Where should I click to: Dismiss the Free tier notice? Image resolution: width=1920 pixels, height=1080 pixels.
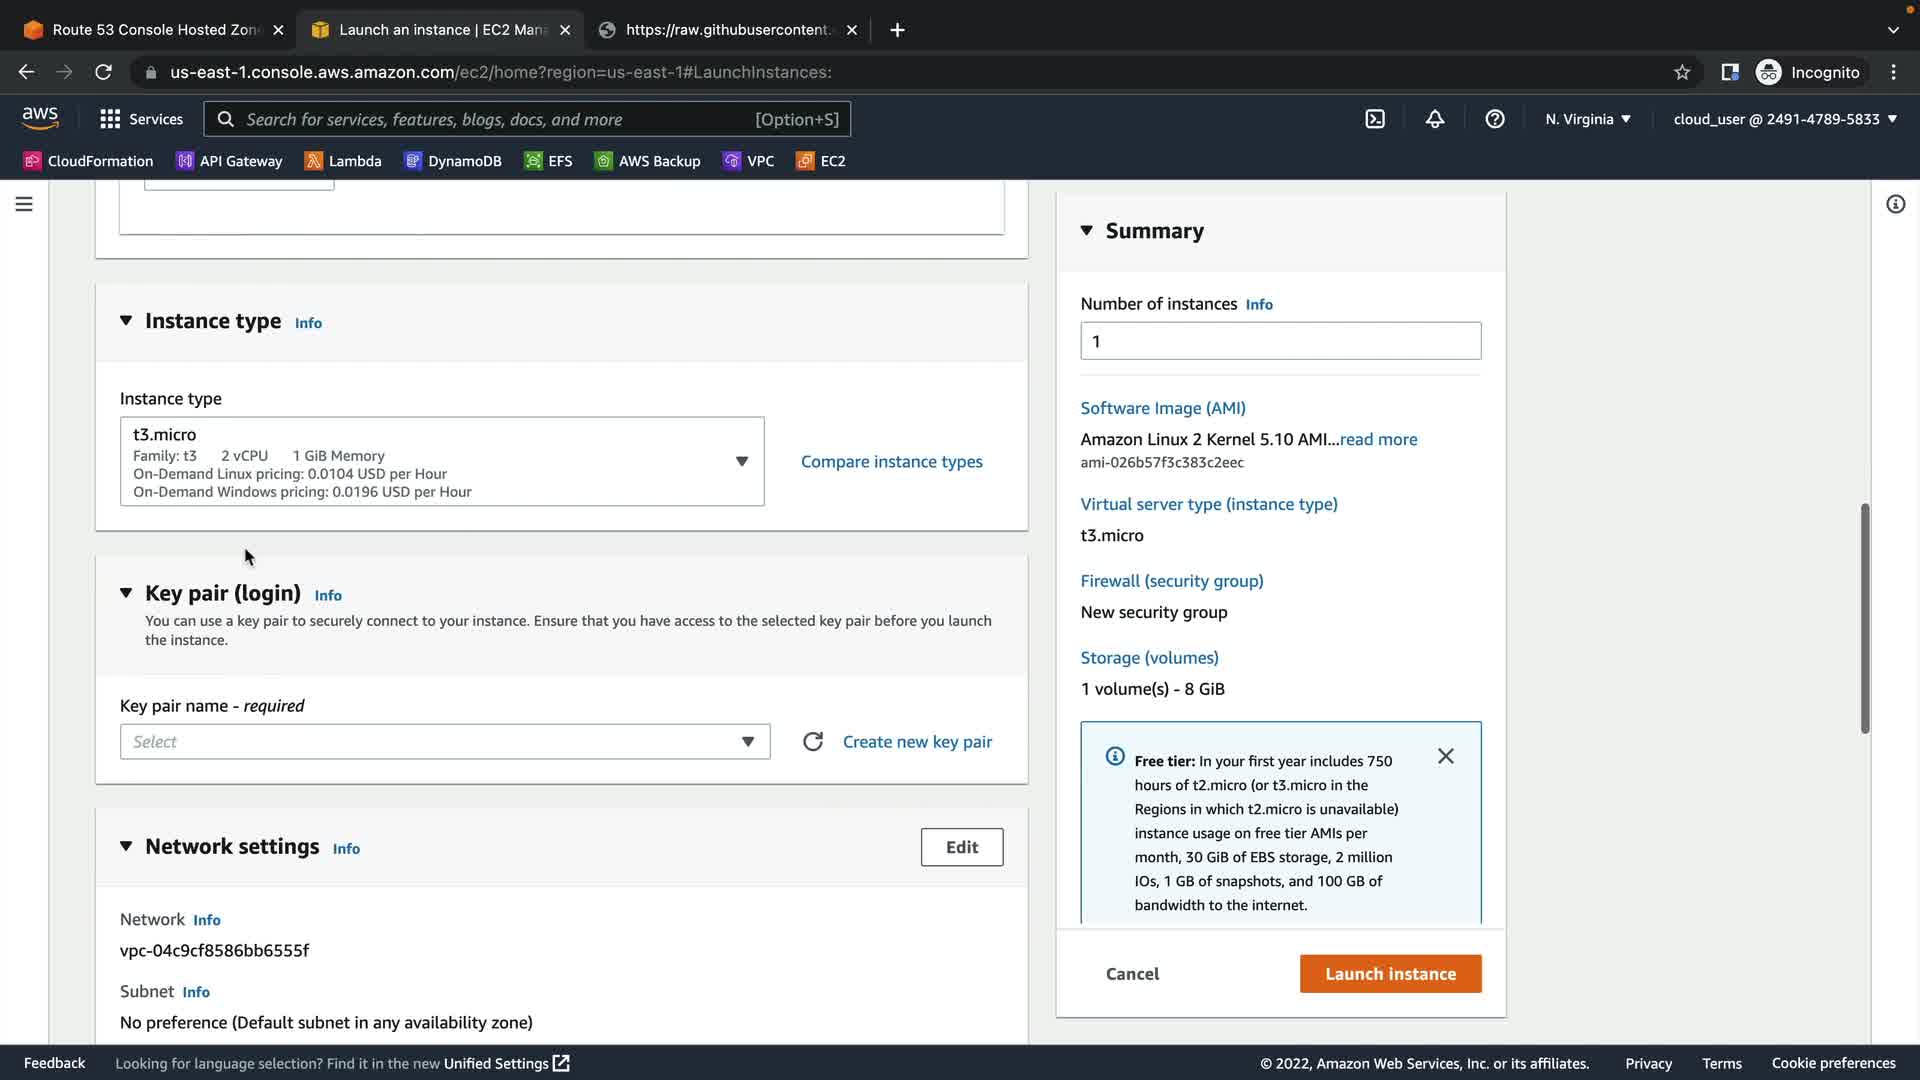pyautogui.click(x=1445, y=756)
